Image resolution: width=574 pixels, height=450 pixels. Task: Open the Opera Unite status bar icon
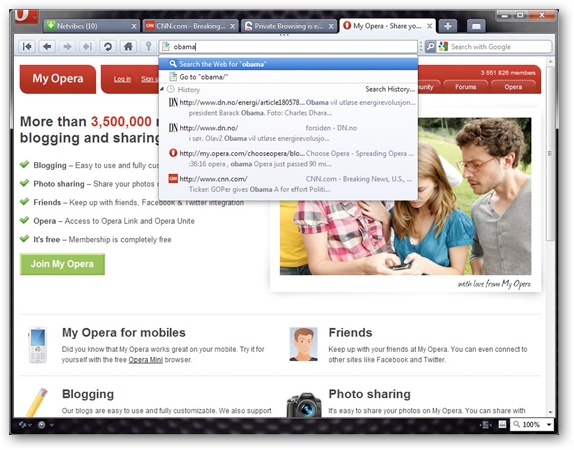[x=42, y=425]
